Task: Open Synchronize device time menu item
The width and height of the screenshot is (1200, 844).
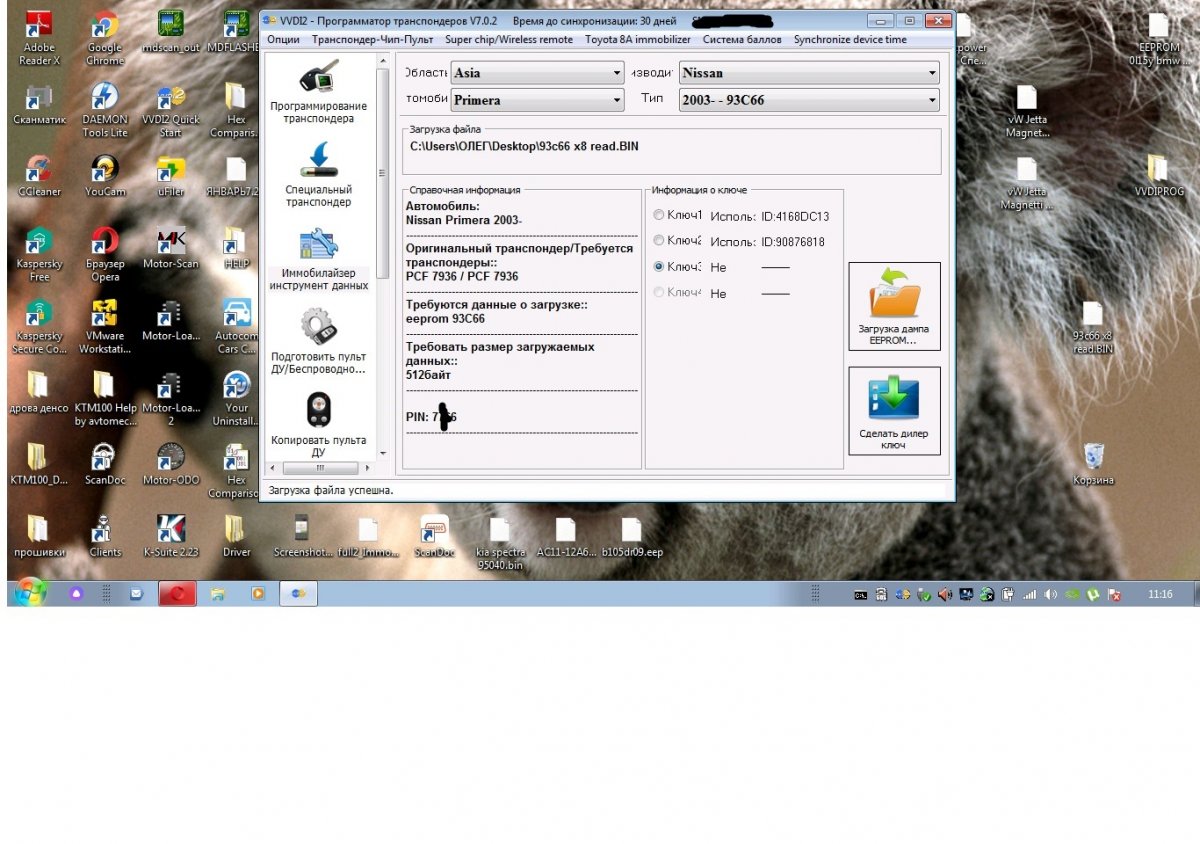Action: coord(850,39)
